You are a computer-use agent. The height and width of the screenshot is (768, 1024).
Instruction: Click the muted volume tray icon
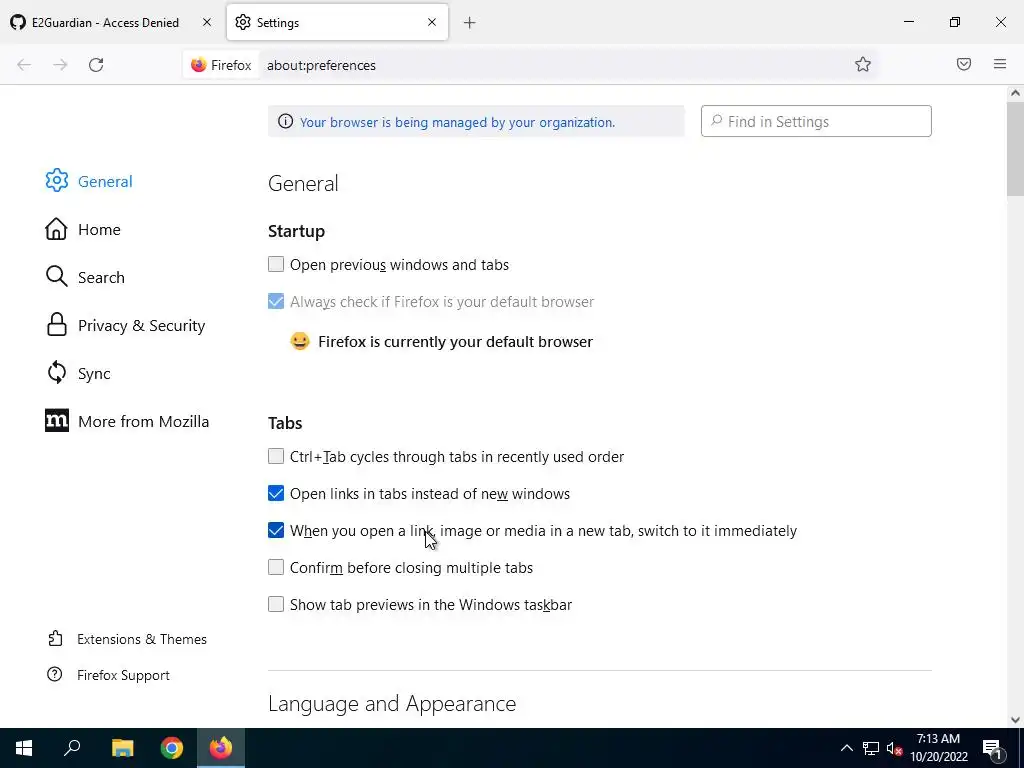click(895, 748)
